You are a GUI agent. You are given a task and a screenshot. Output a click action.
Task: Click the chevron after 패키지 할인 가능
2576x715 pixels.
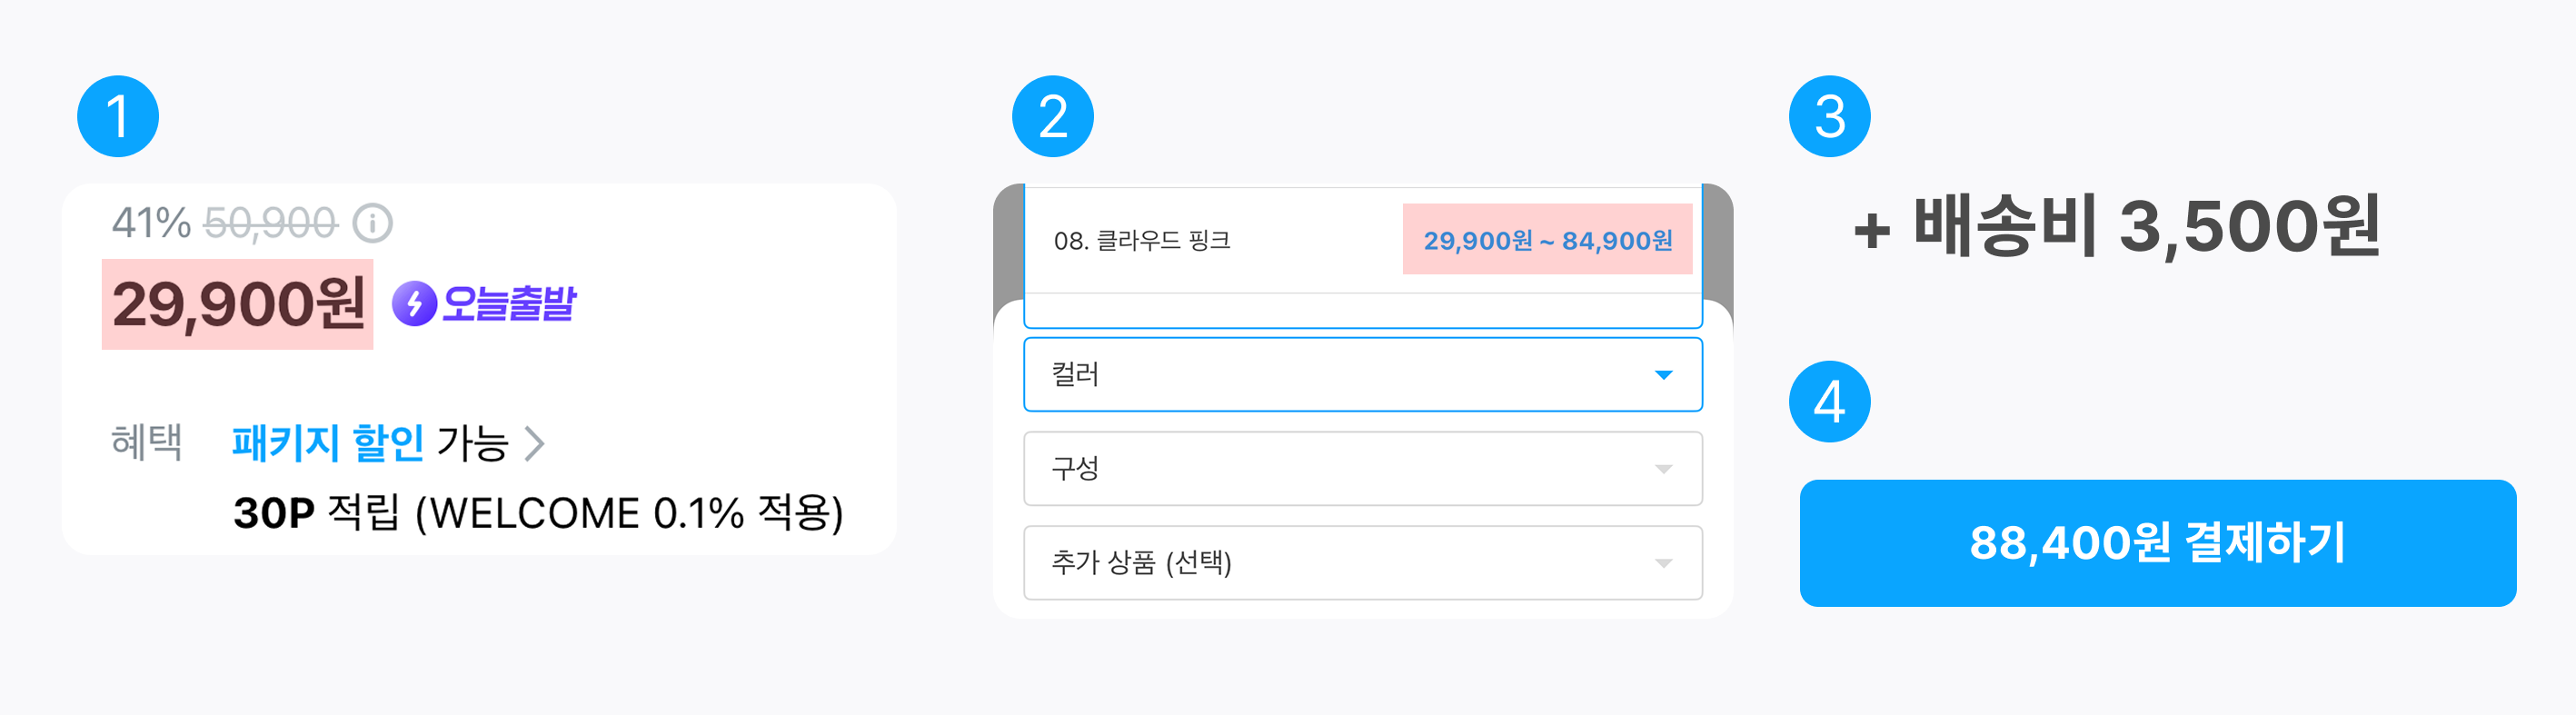[535, 443]
